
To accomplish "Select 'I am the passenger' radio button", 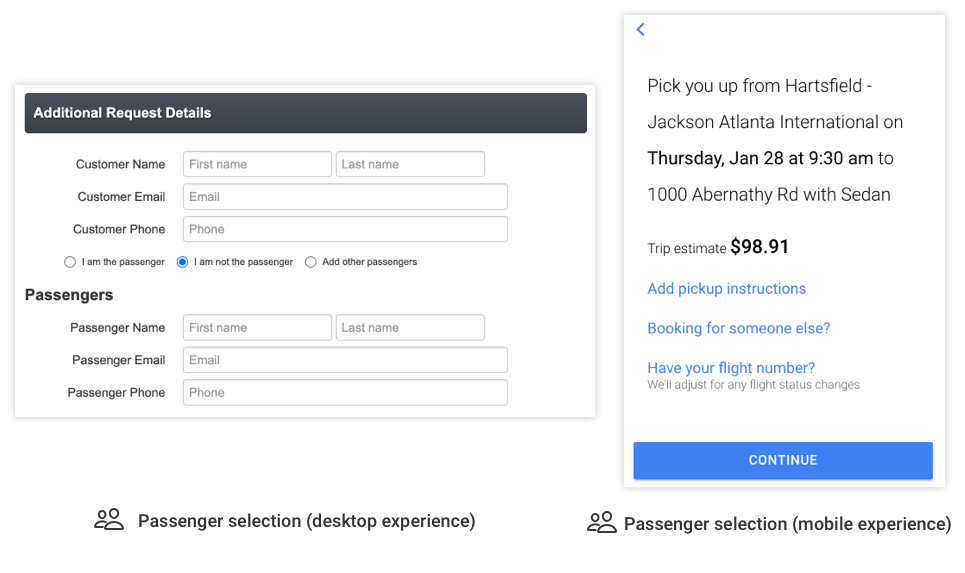I will click(x=70, y=262).
